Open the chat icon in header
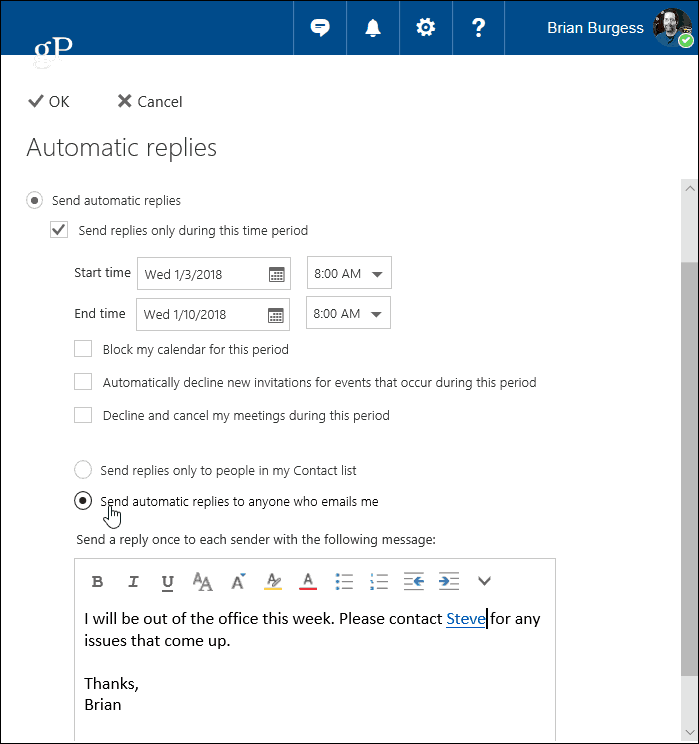The width and height of the screenshot is (699, 744). pos(320,28)
